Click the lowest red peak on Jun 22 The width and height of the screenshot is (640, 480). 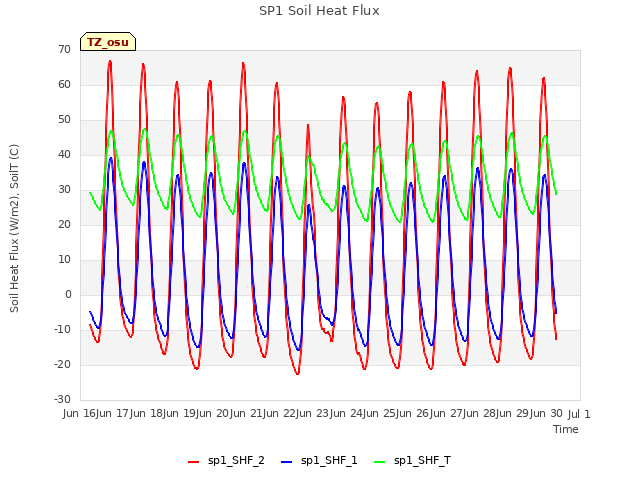tap(308, 125)
